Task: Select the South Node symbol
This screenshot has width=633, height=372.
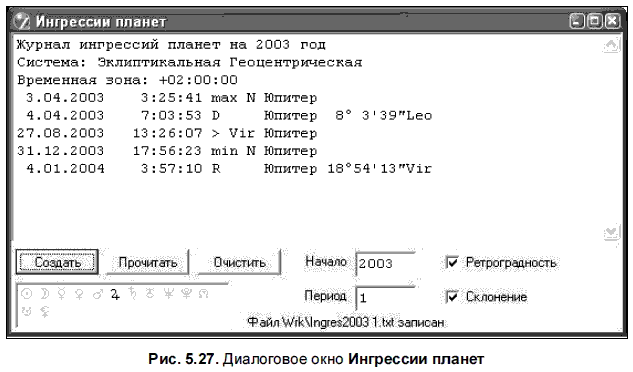Action: tap(27, 311)
